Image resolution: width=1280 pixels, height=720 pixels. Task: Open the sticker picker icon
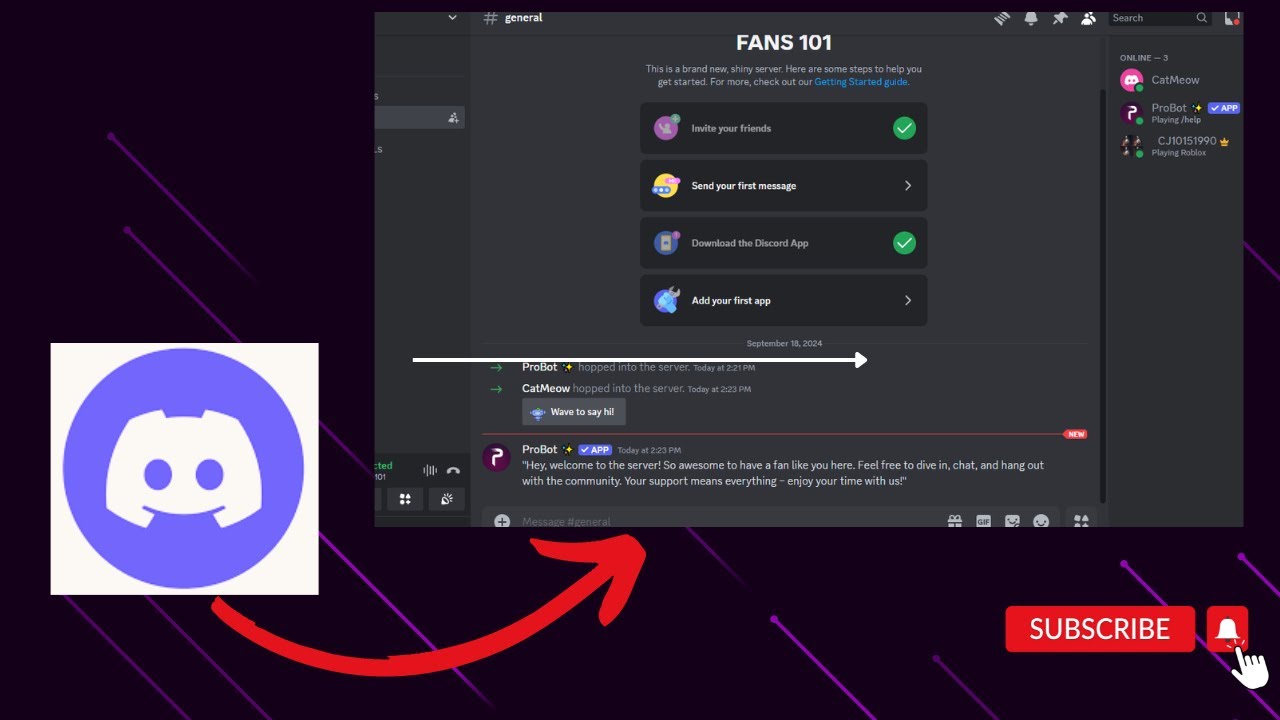coord(1012,521)
